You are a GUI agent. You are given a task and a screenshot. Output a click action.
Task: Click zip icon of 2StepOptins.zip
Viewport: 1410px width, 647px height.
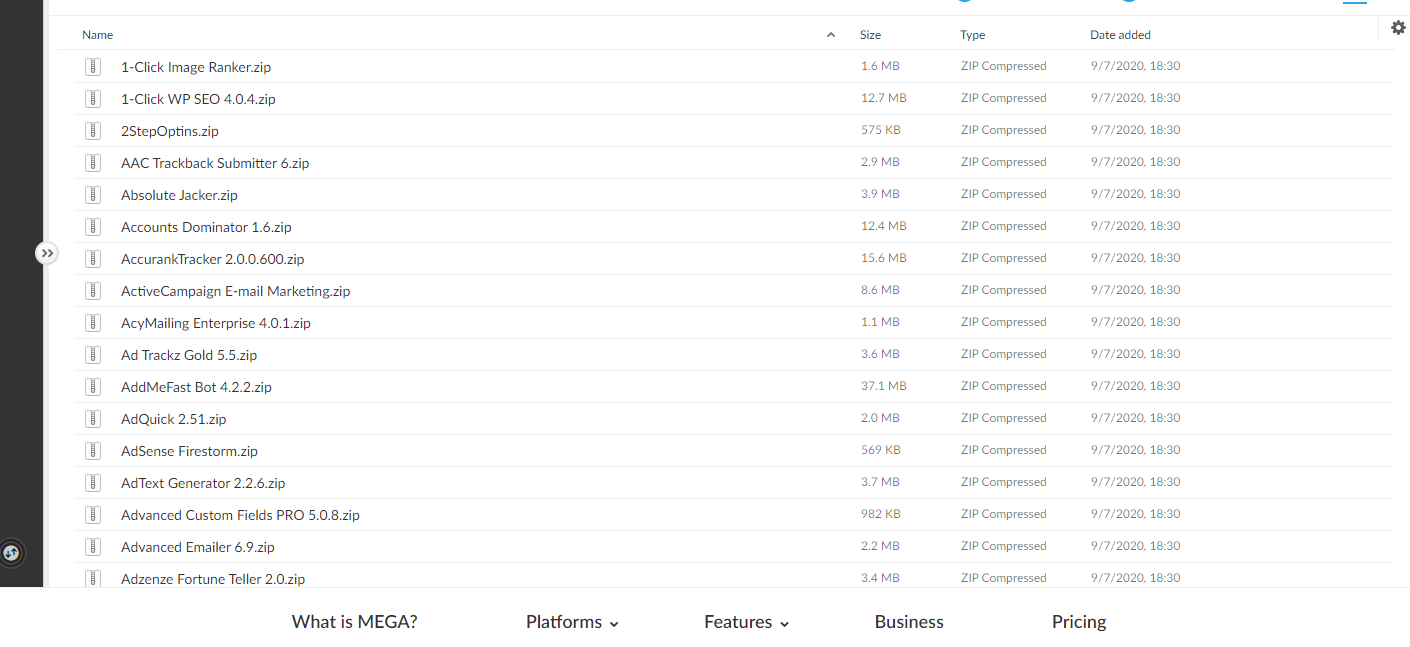[93, 131]
